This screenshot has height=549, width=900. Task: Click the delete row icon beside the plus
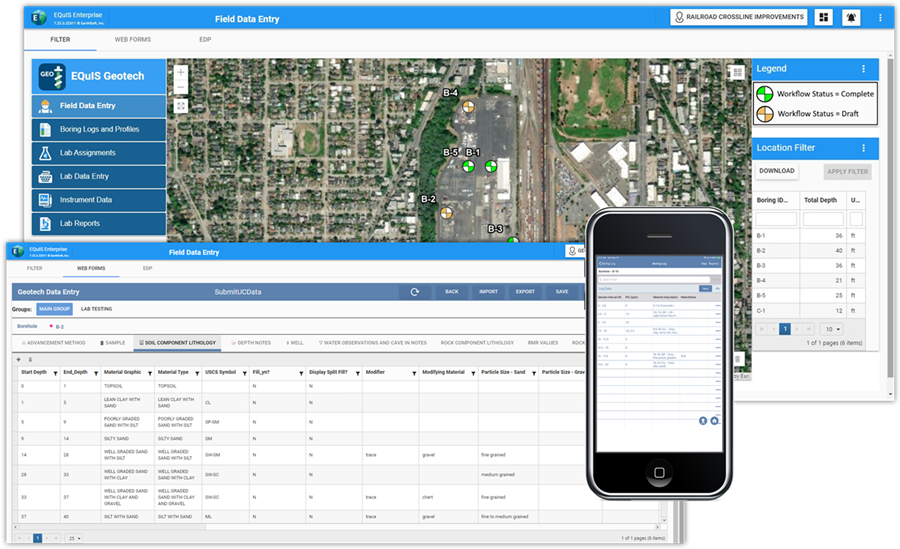pos(30,359)
